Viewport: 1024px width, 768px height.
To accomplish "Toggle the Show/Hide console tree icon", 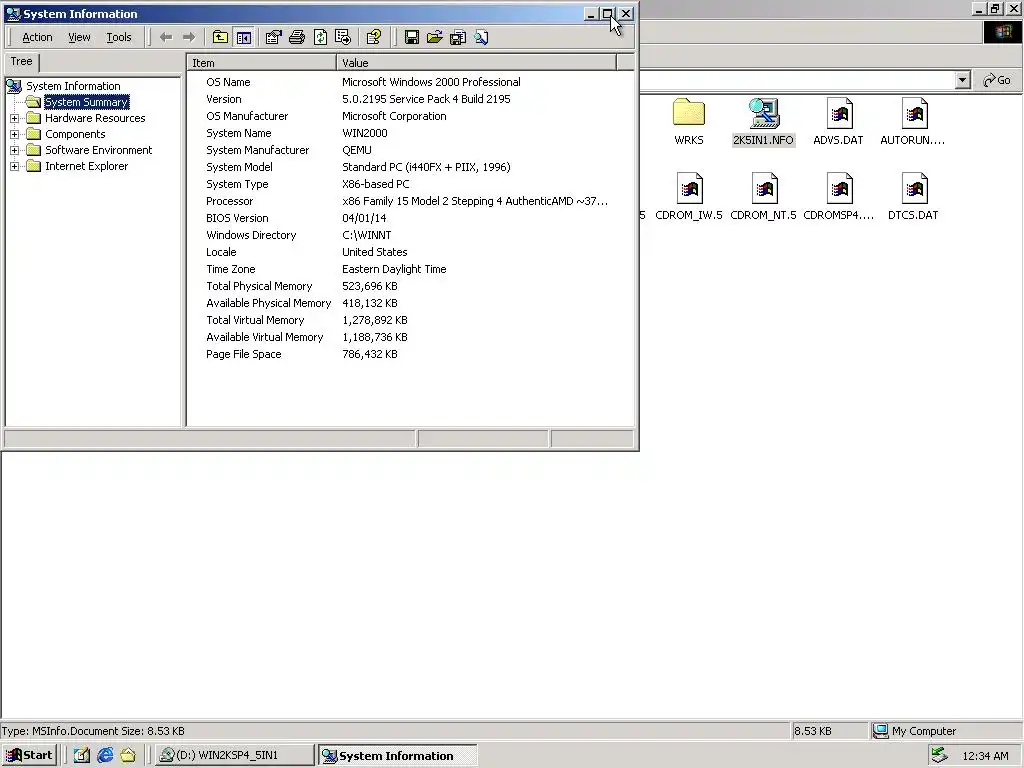I will pyautogui.click(x=244, y=37).
